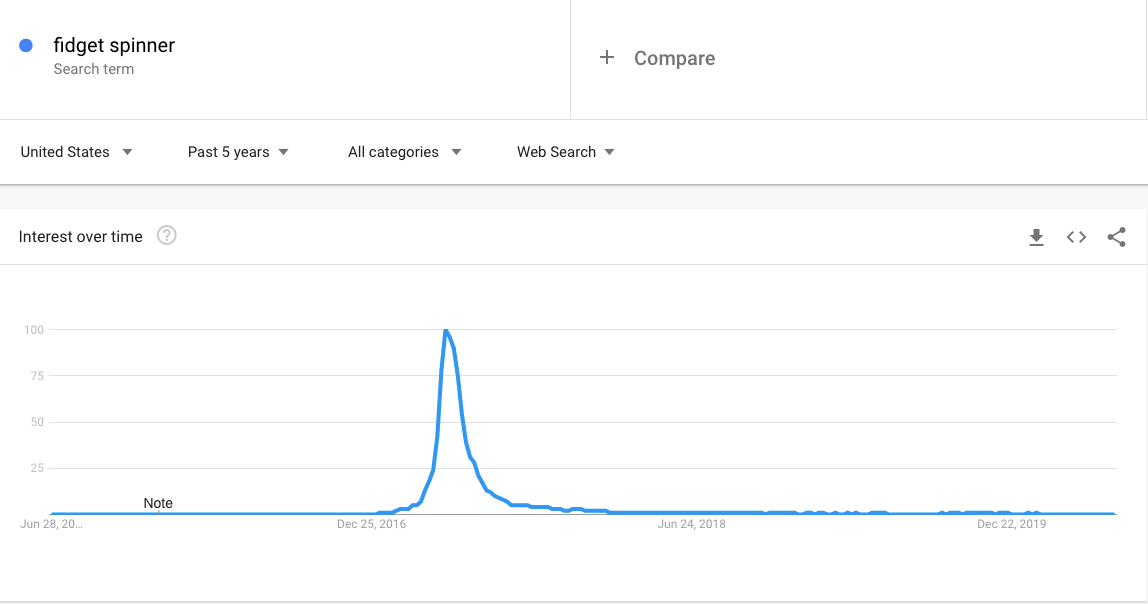Download the chart data as CSV

1037,237
